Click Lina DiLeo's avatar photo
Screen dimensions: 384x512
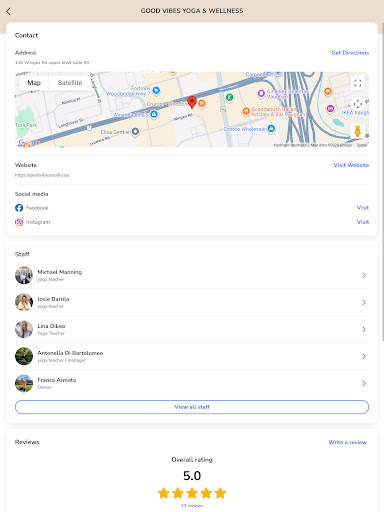coord(24,329)
